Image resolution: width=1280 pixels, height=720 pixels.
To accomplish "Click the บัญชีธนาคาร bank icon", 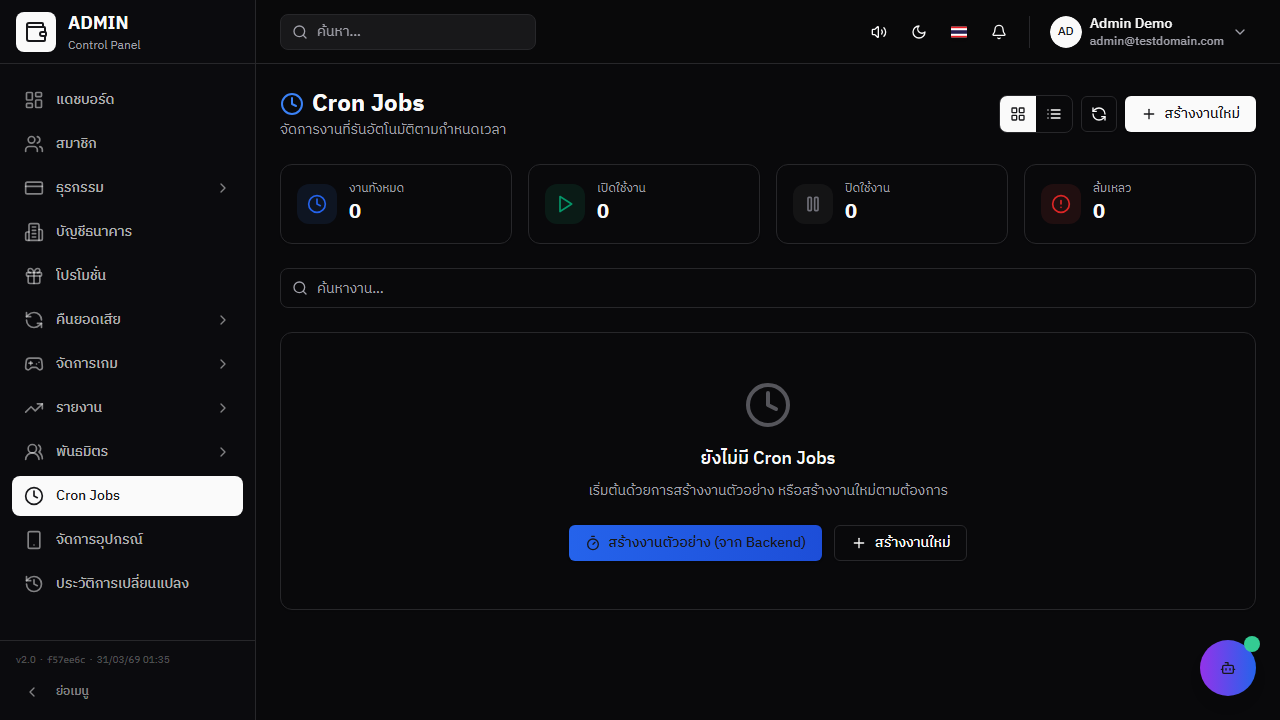I will pos(33,231).
